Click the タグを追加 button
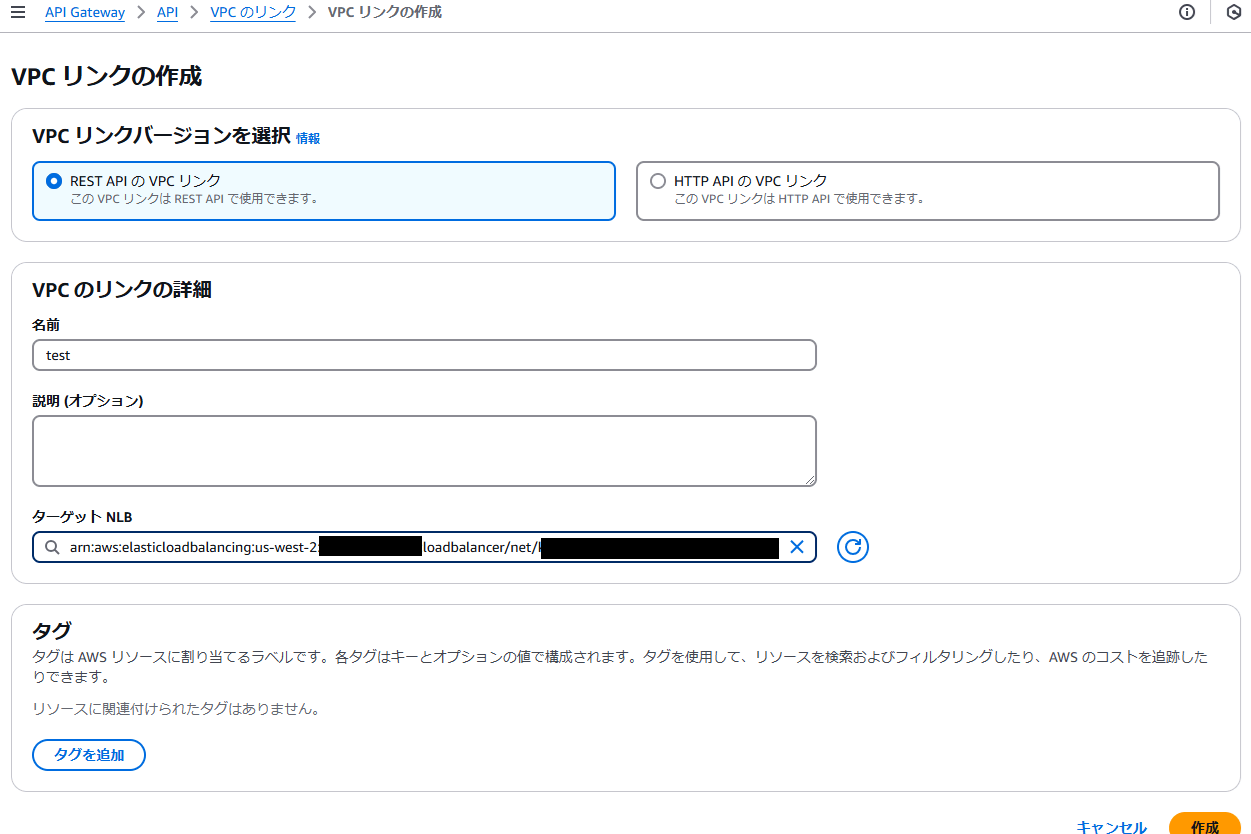 pos(88,755)
